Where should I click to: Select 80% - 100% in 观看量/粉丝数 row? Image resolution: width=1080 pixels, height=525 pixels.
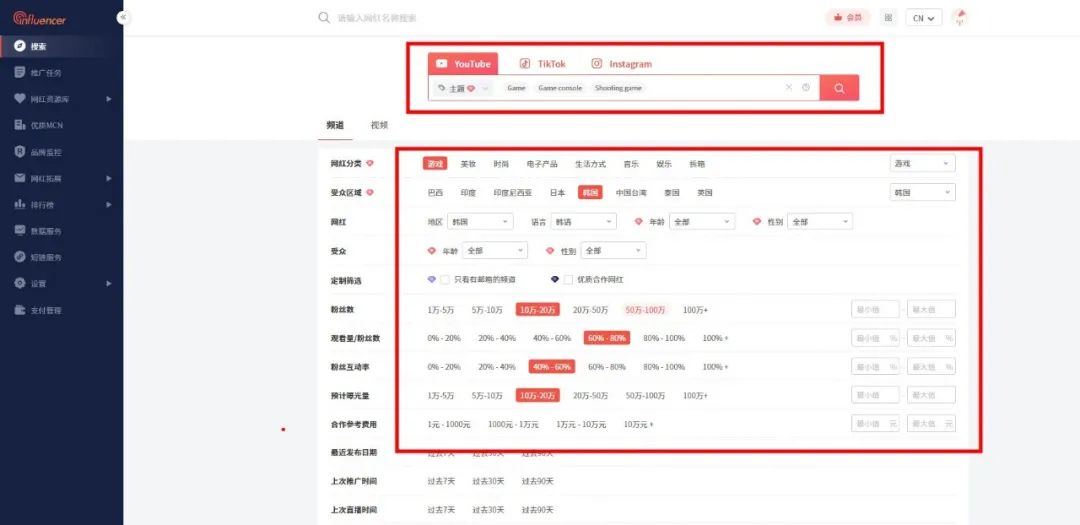(664, 338)
